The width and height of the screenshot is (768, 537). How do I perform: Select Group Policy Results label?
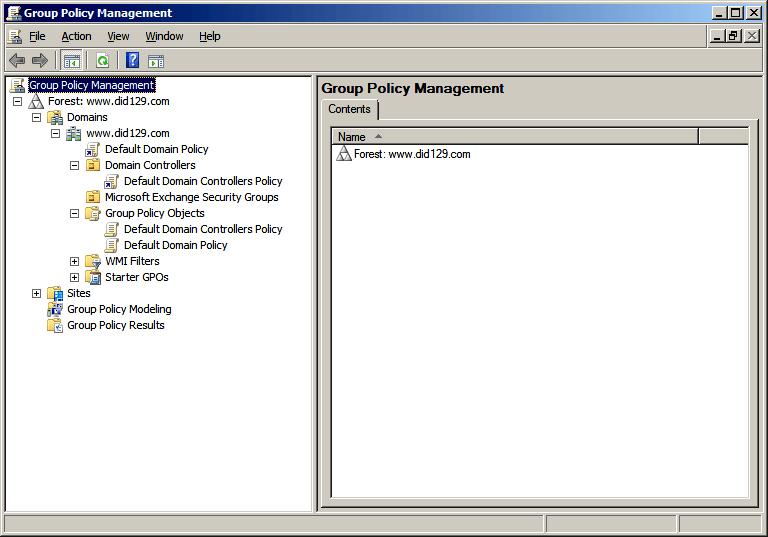click(x=116, y=325)
